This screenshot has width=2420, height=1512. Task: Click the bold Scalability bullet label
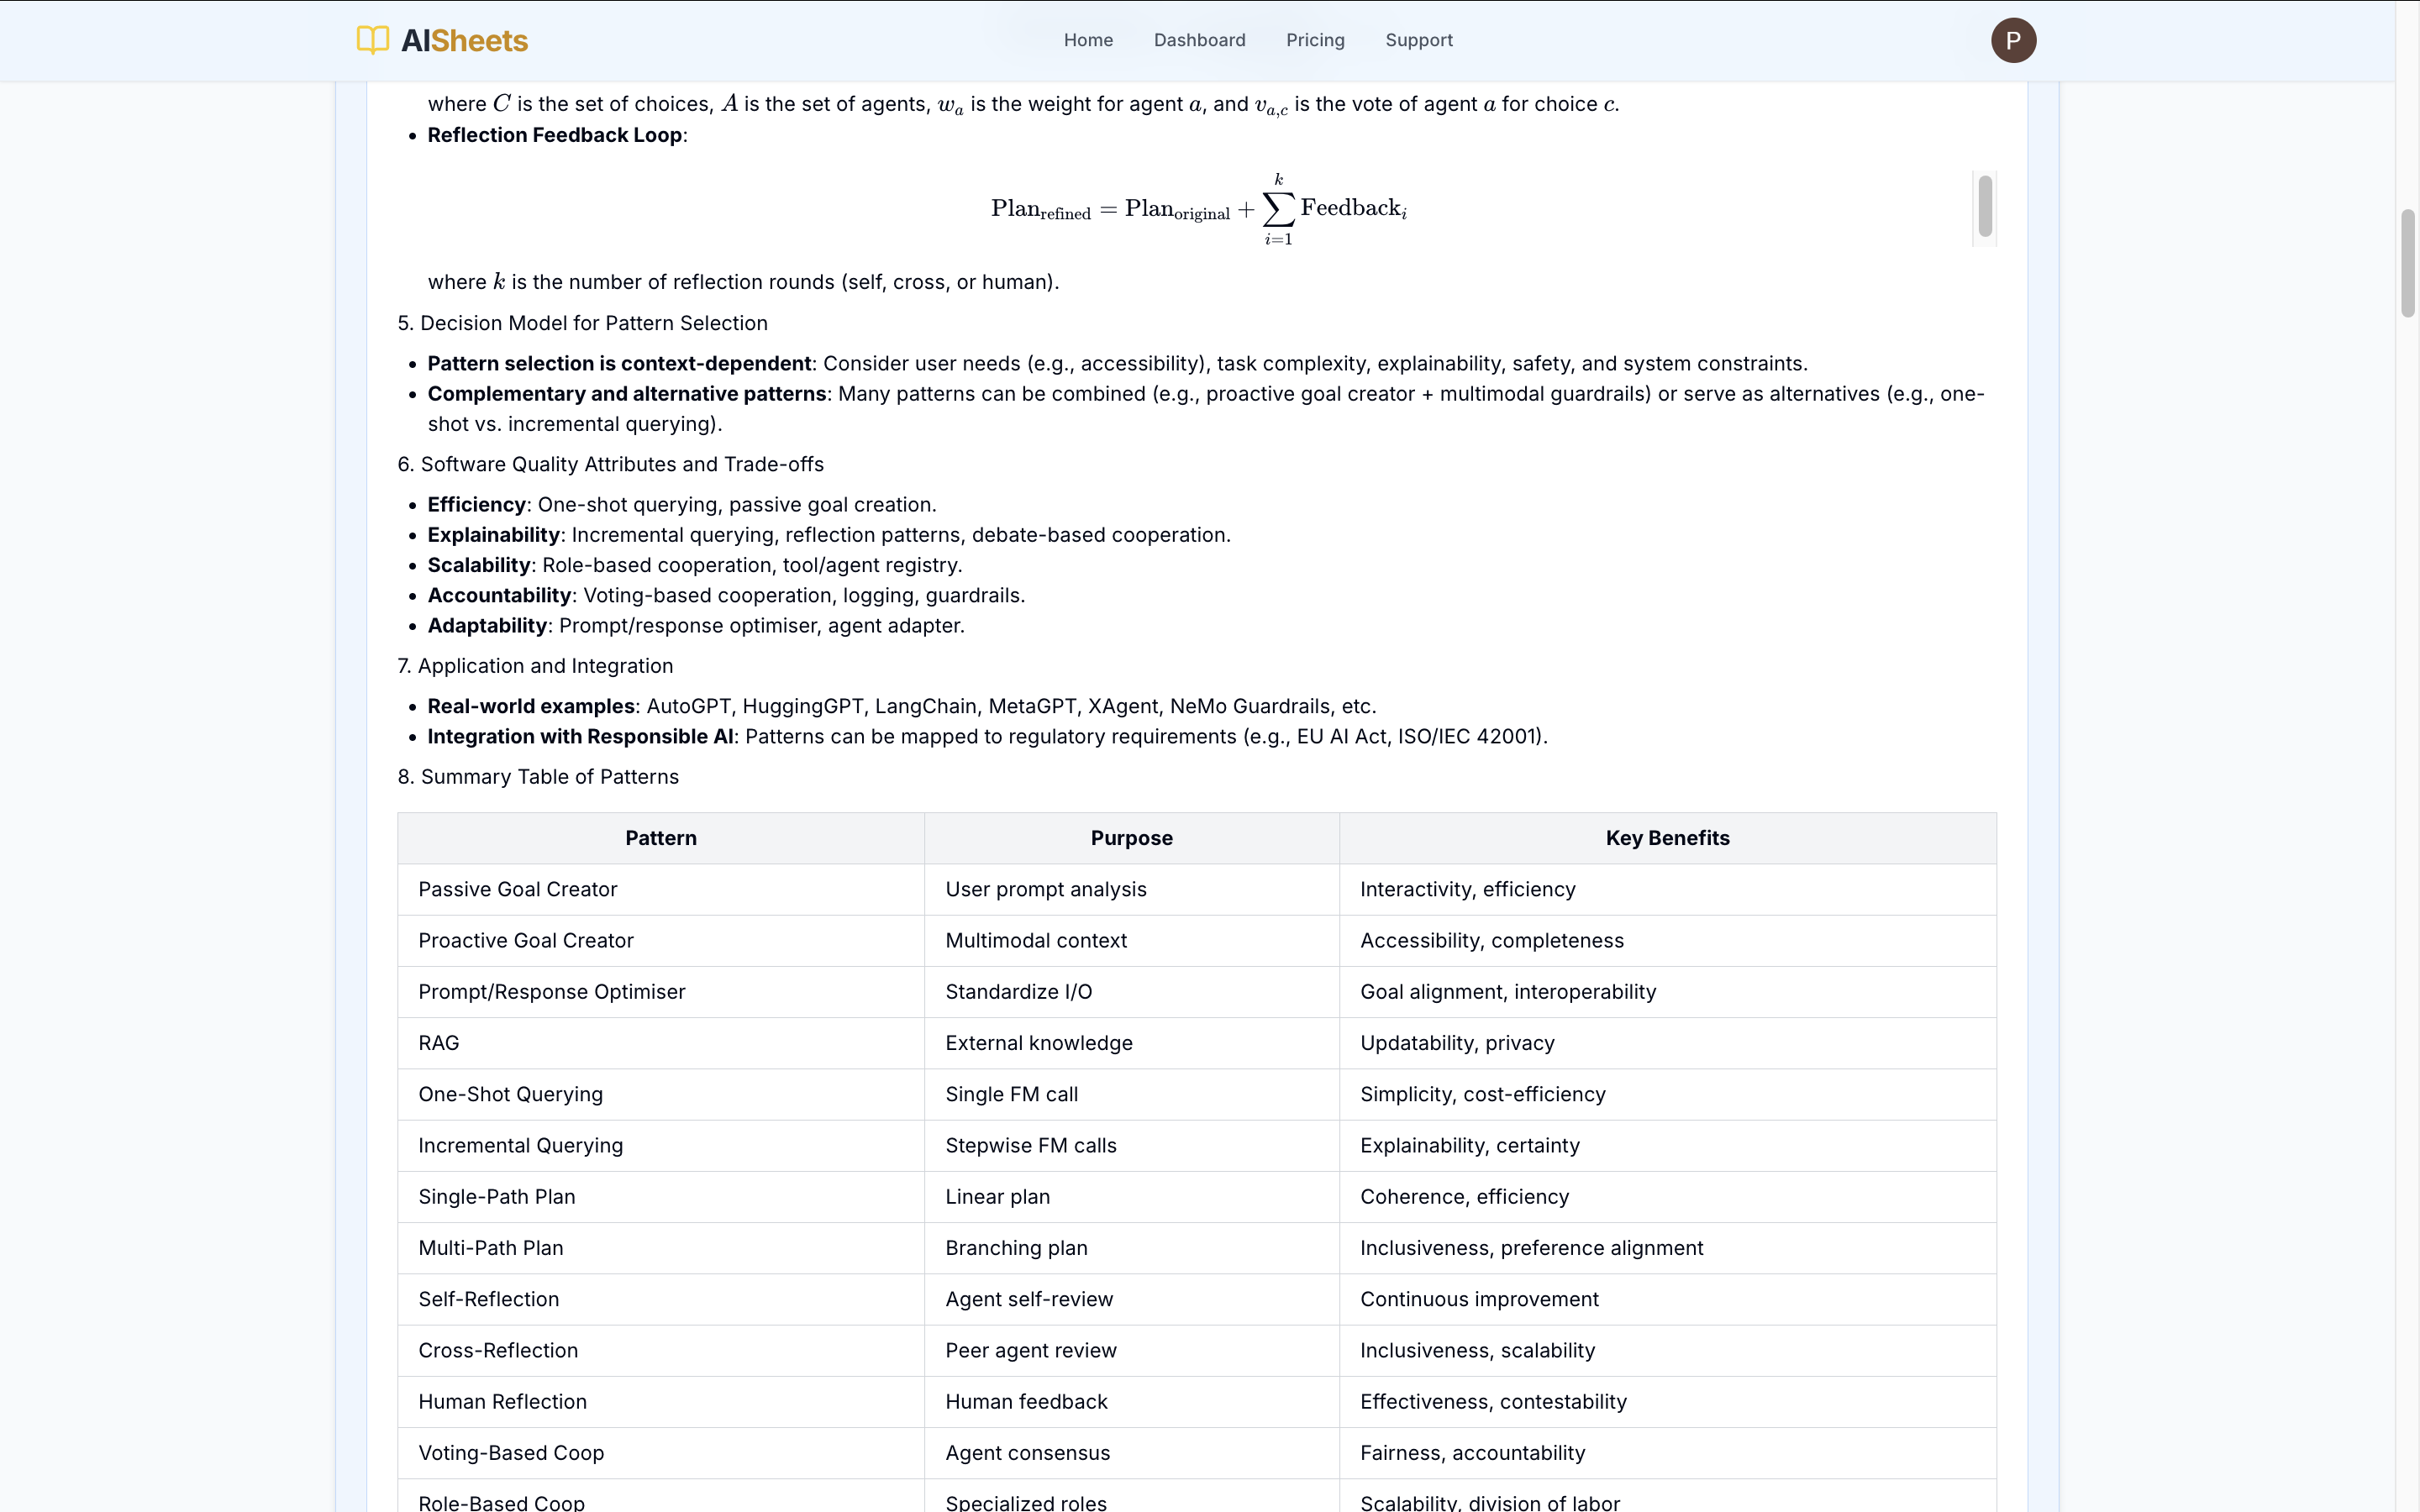(x=479, y=565)
